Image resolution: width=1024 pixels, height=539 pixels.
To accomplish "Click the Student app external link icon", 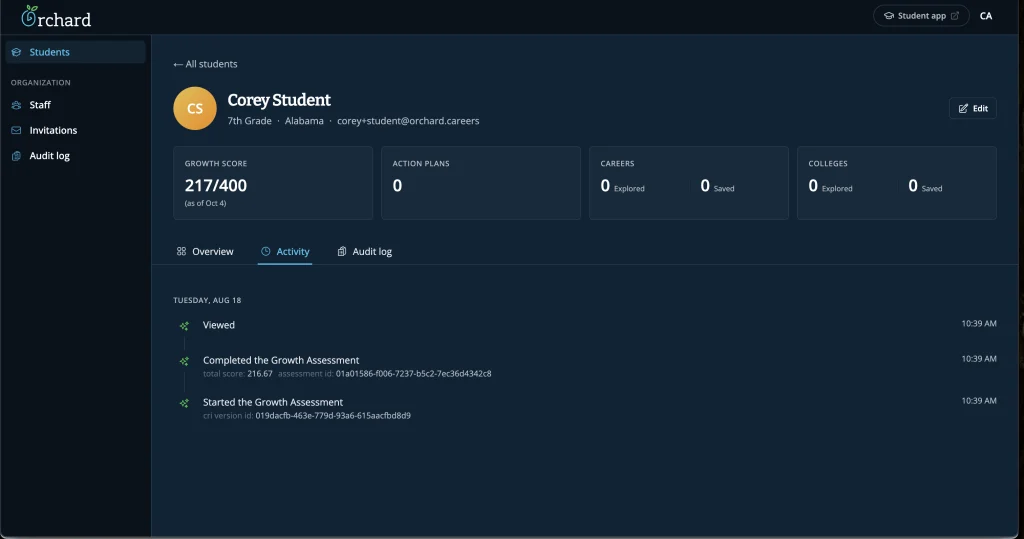I will tap(955, 16).
